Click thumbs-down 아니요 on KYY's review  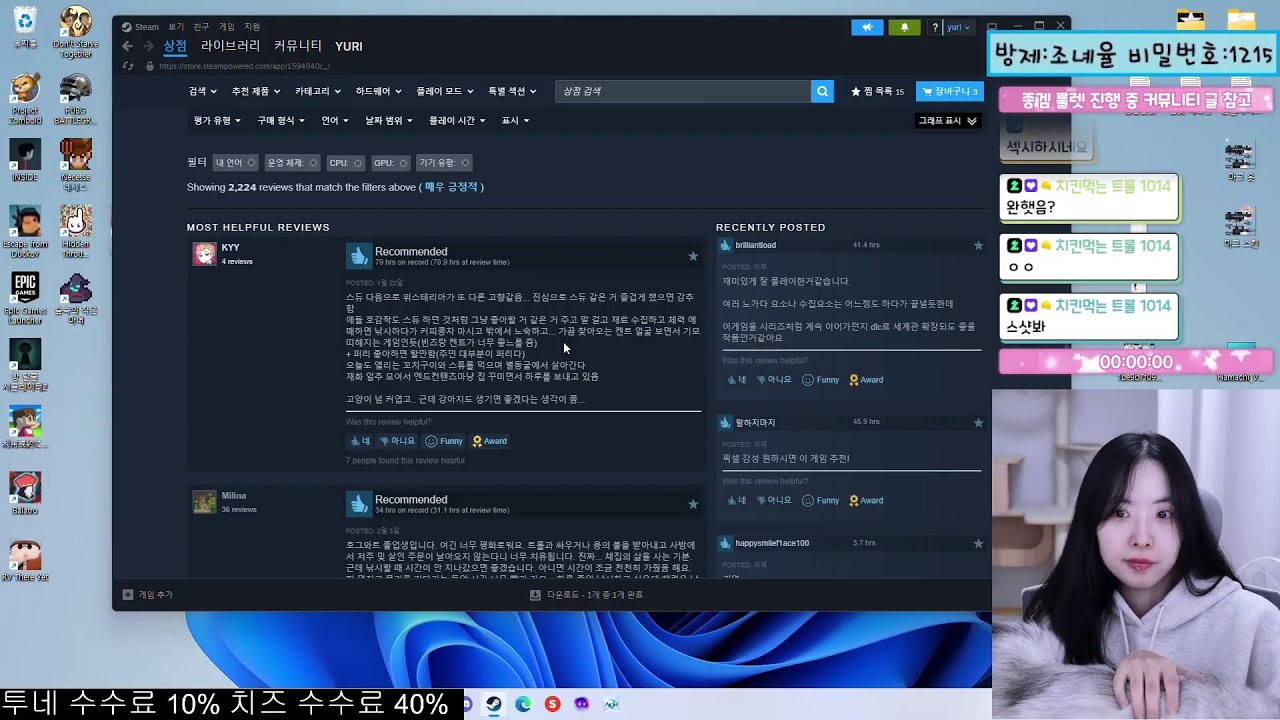(x=397, y=441)
